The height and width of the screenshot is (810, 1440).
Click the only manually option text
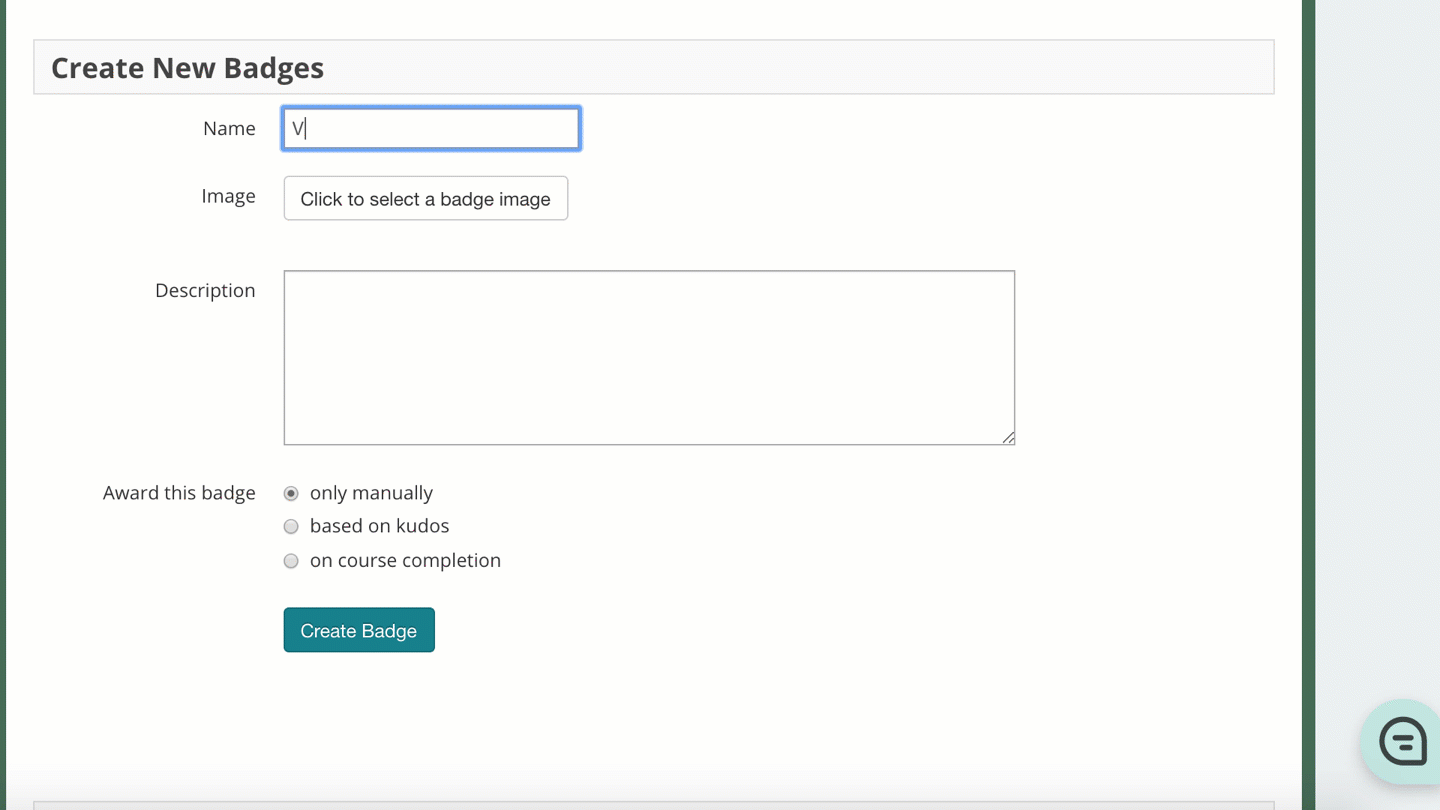click(x=371, y=493)
